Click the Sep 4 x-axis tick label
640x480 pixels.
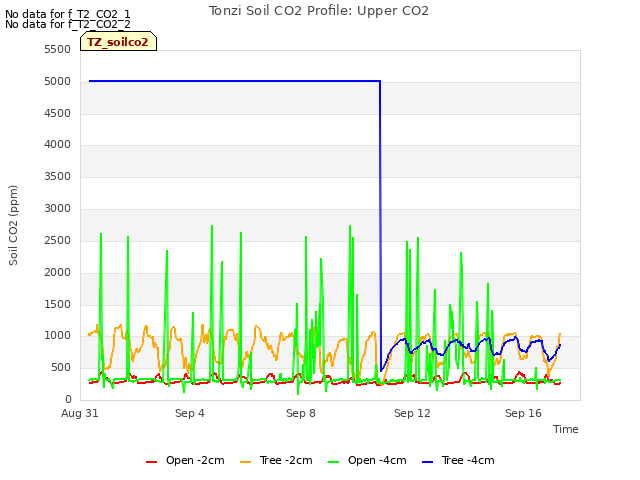[190, 413]
